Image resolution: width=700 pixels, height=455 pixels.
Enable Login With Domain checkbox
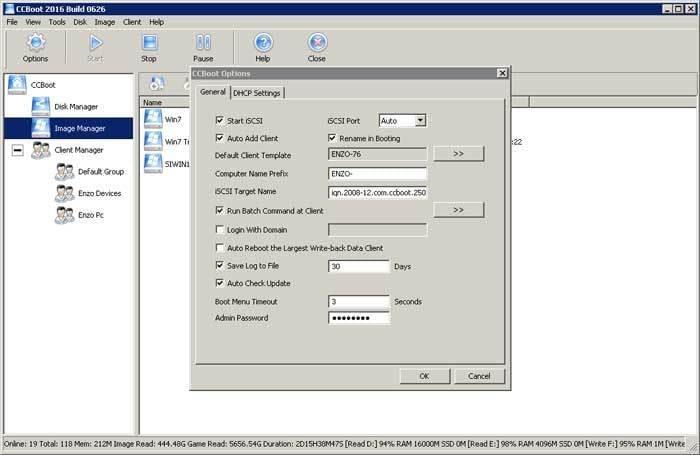tap(220, 230)
